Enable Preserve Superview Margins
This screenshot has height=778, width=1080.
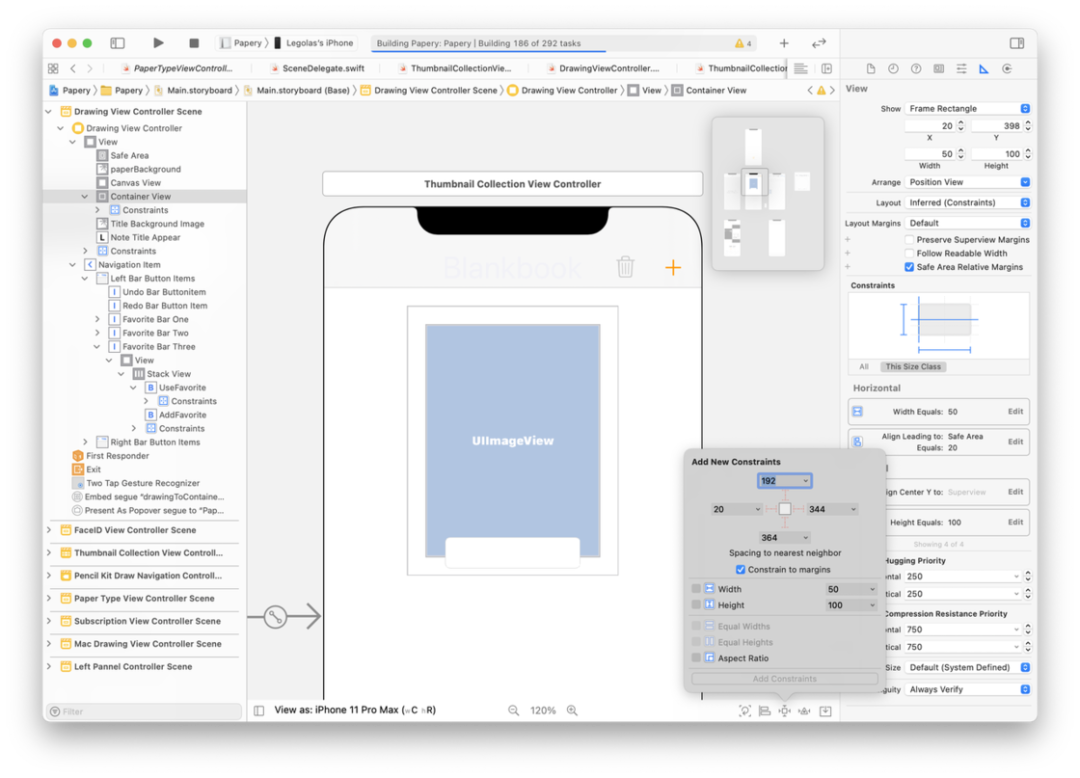[909, 240]
